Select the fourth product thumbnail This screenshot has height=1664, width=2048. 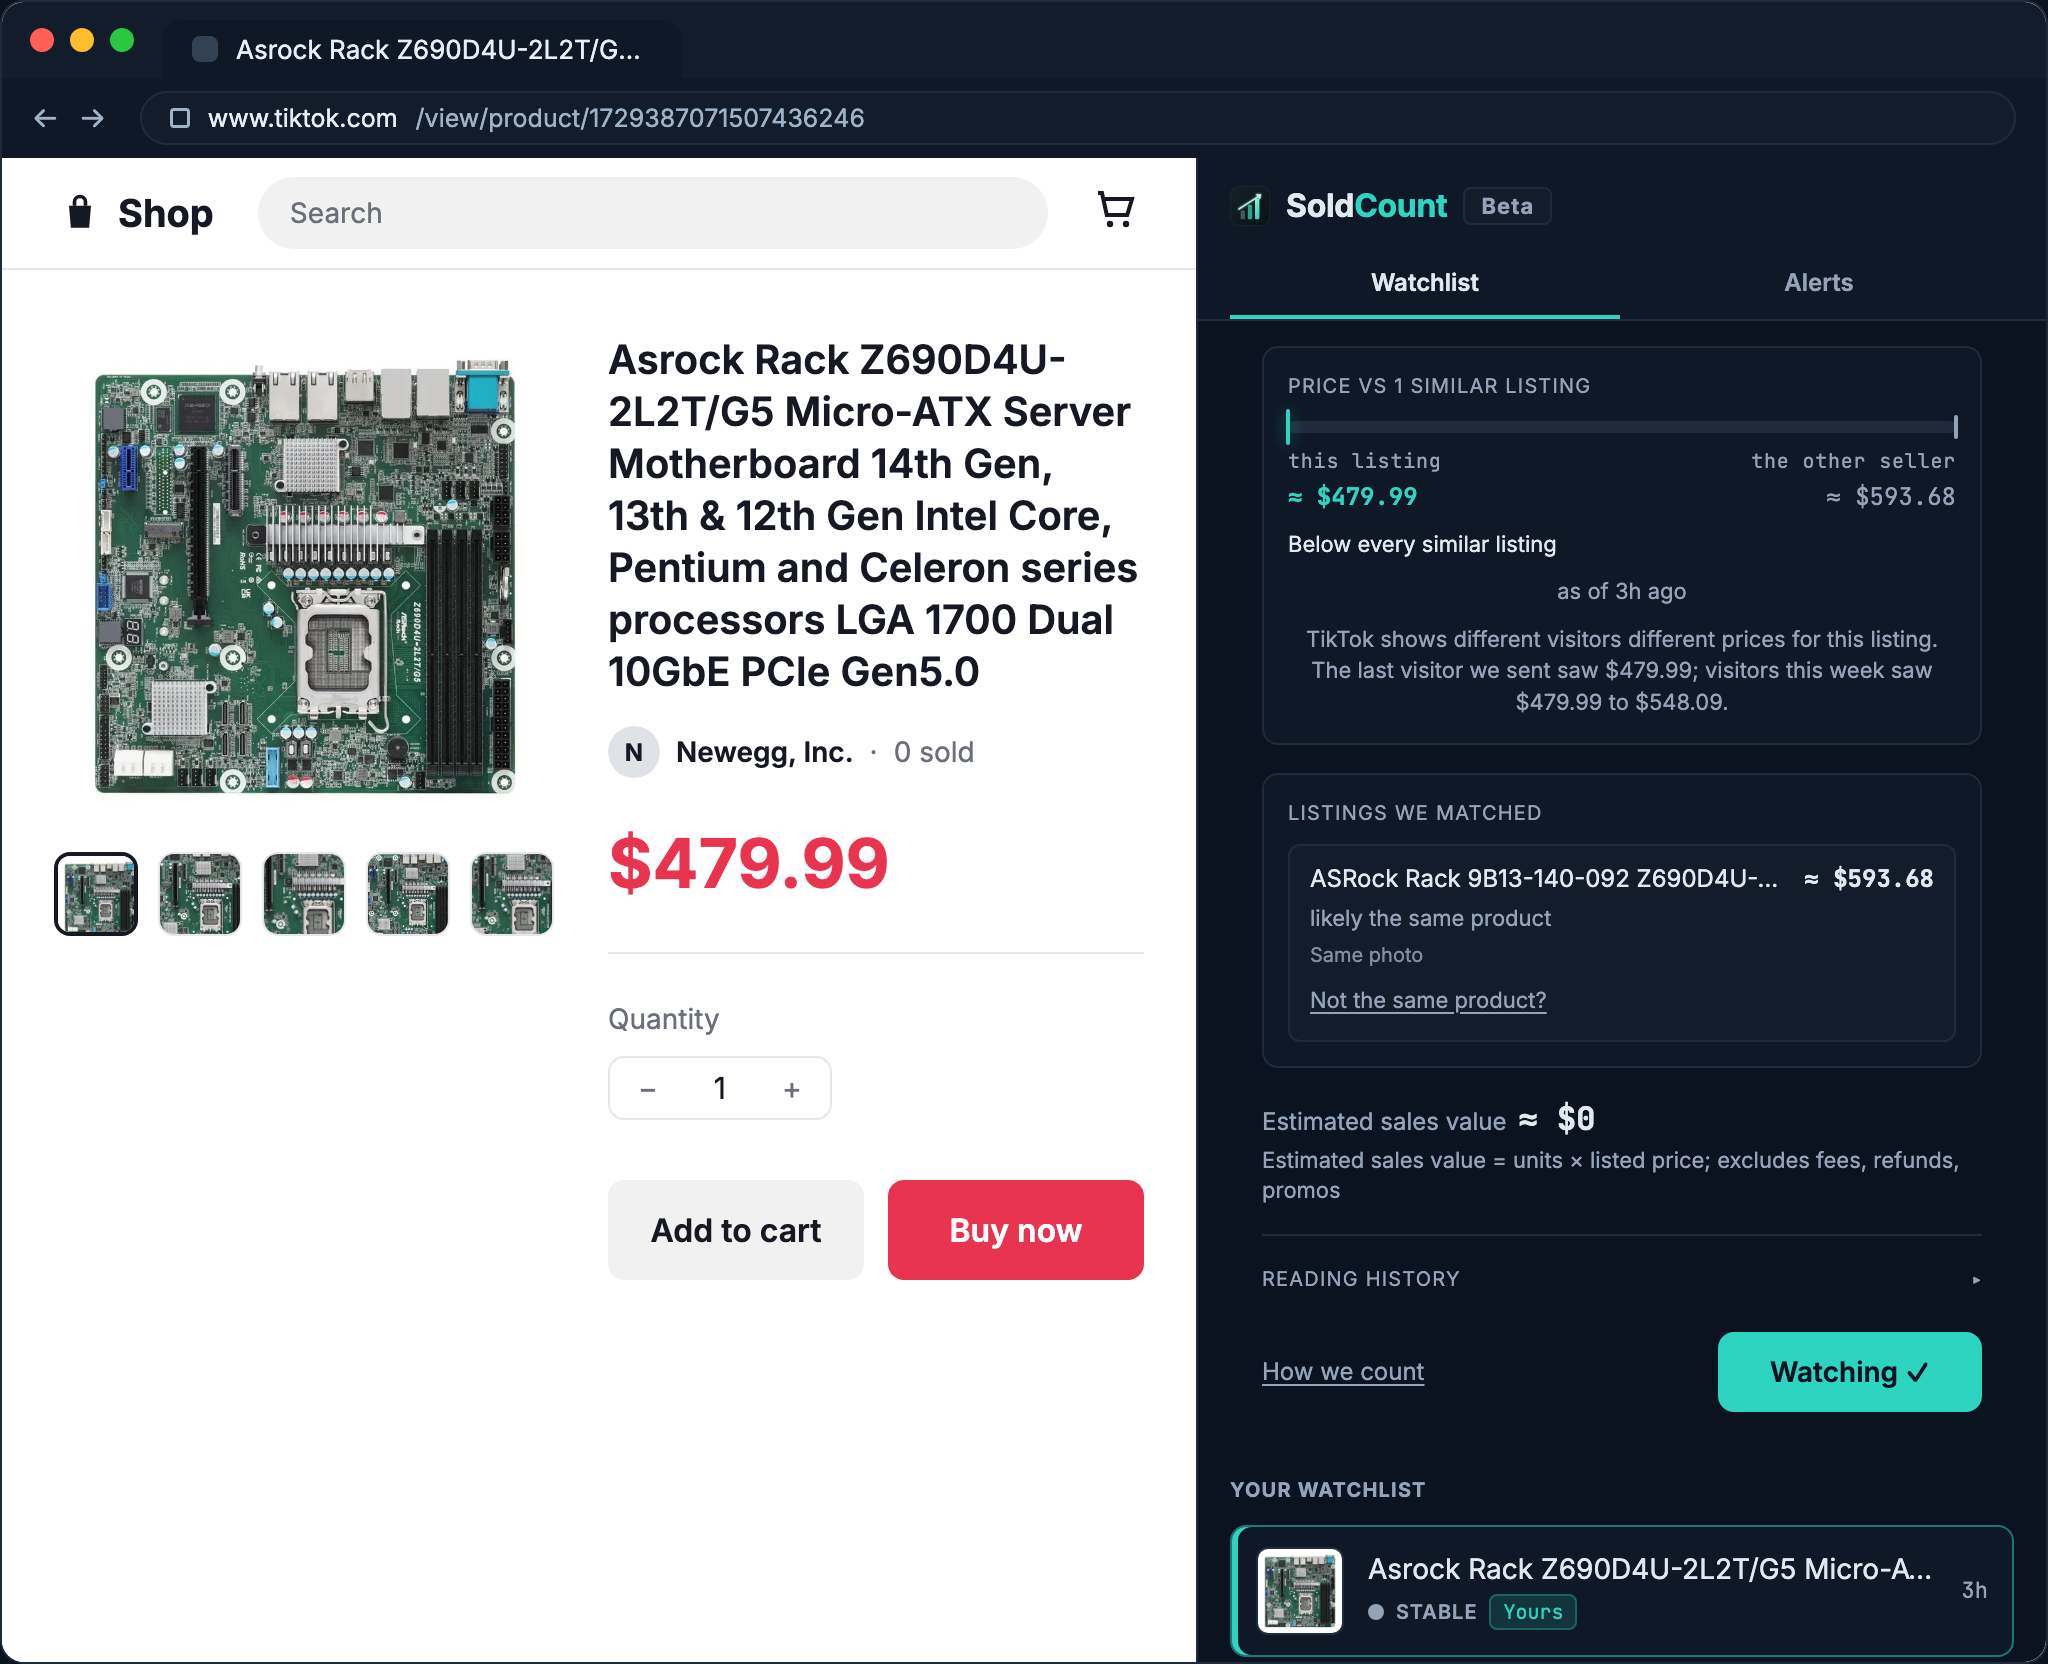(408, 894)
